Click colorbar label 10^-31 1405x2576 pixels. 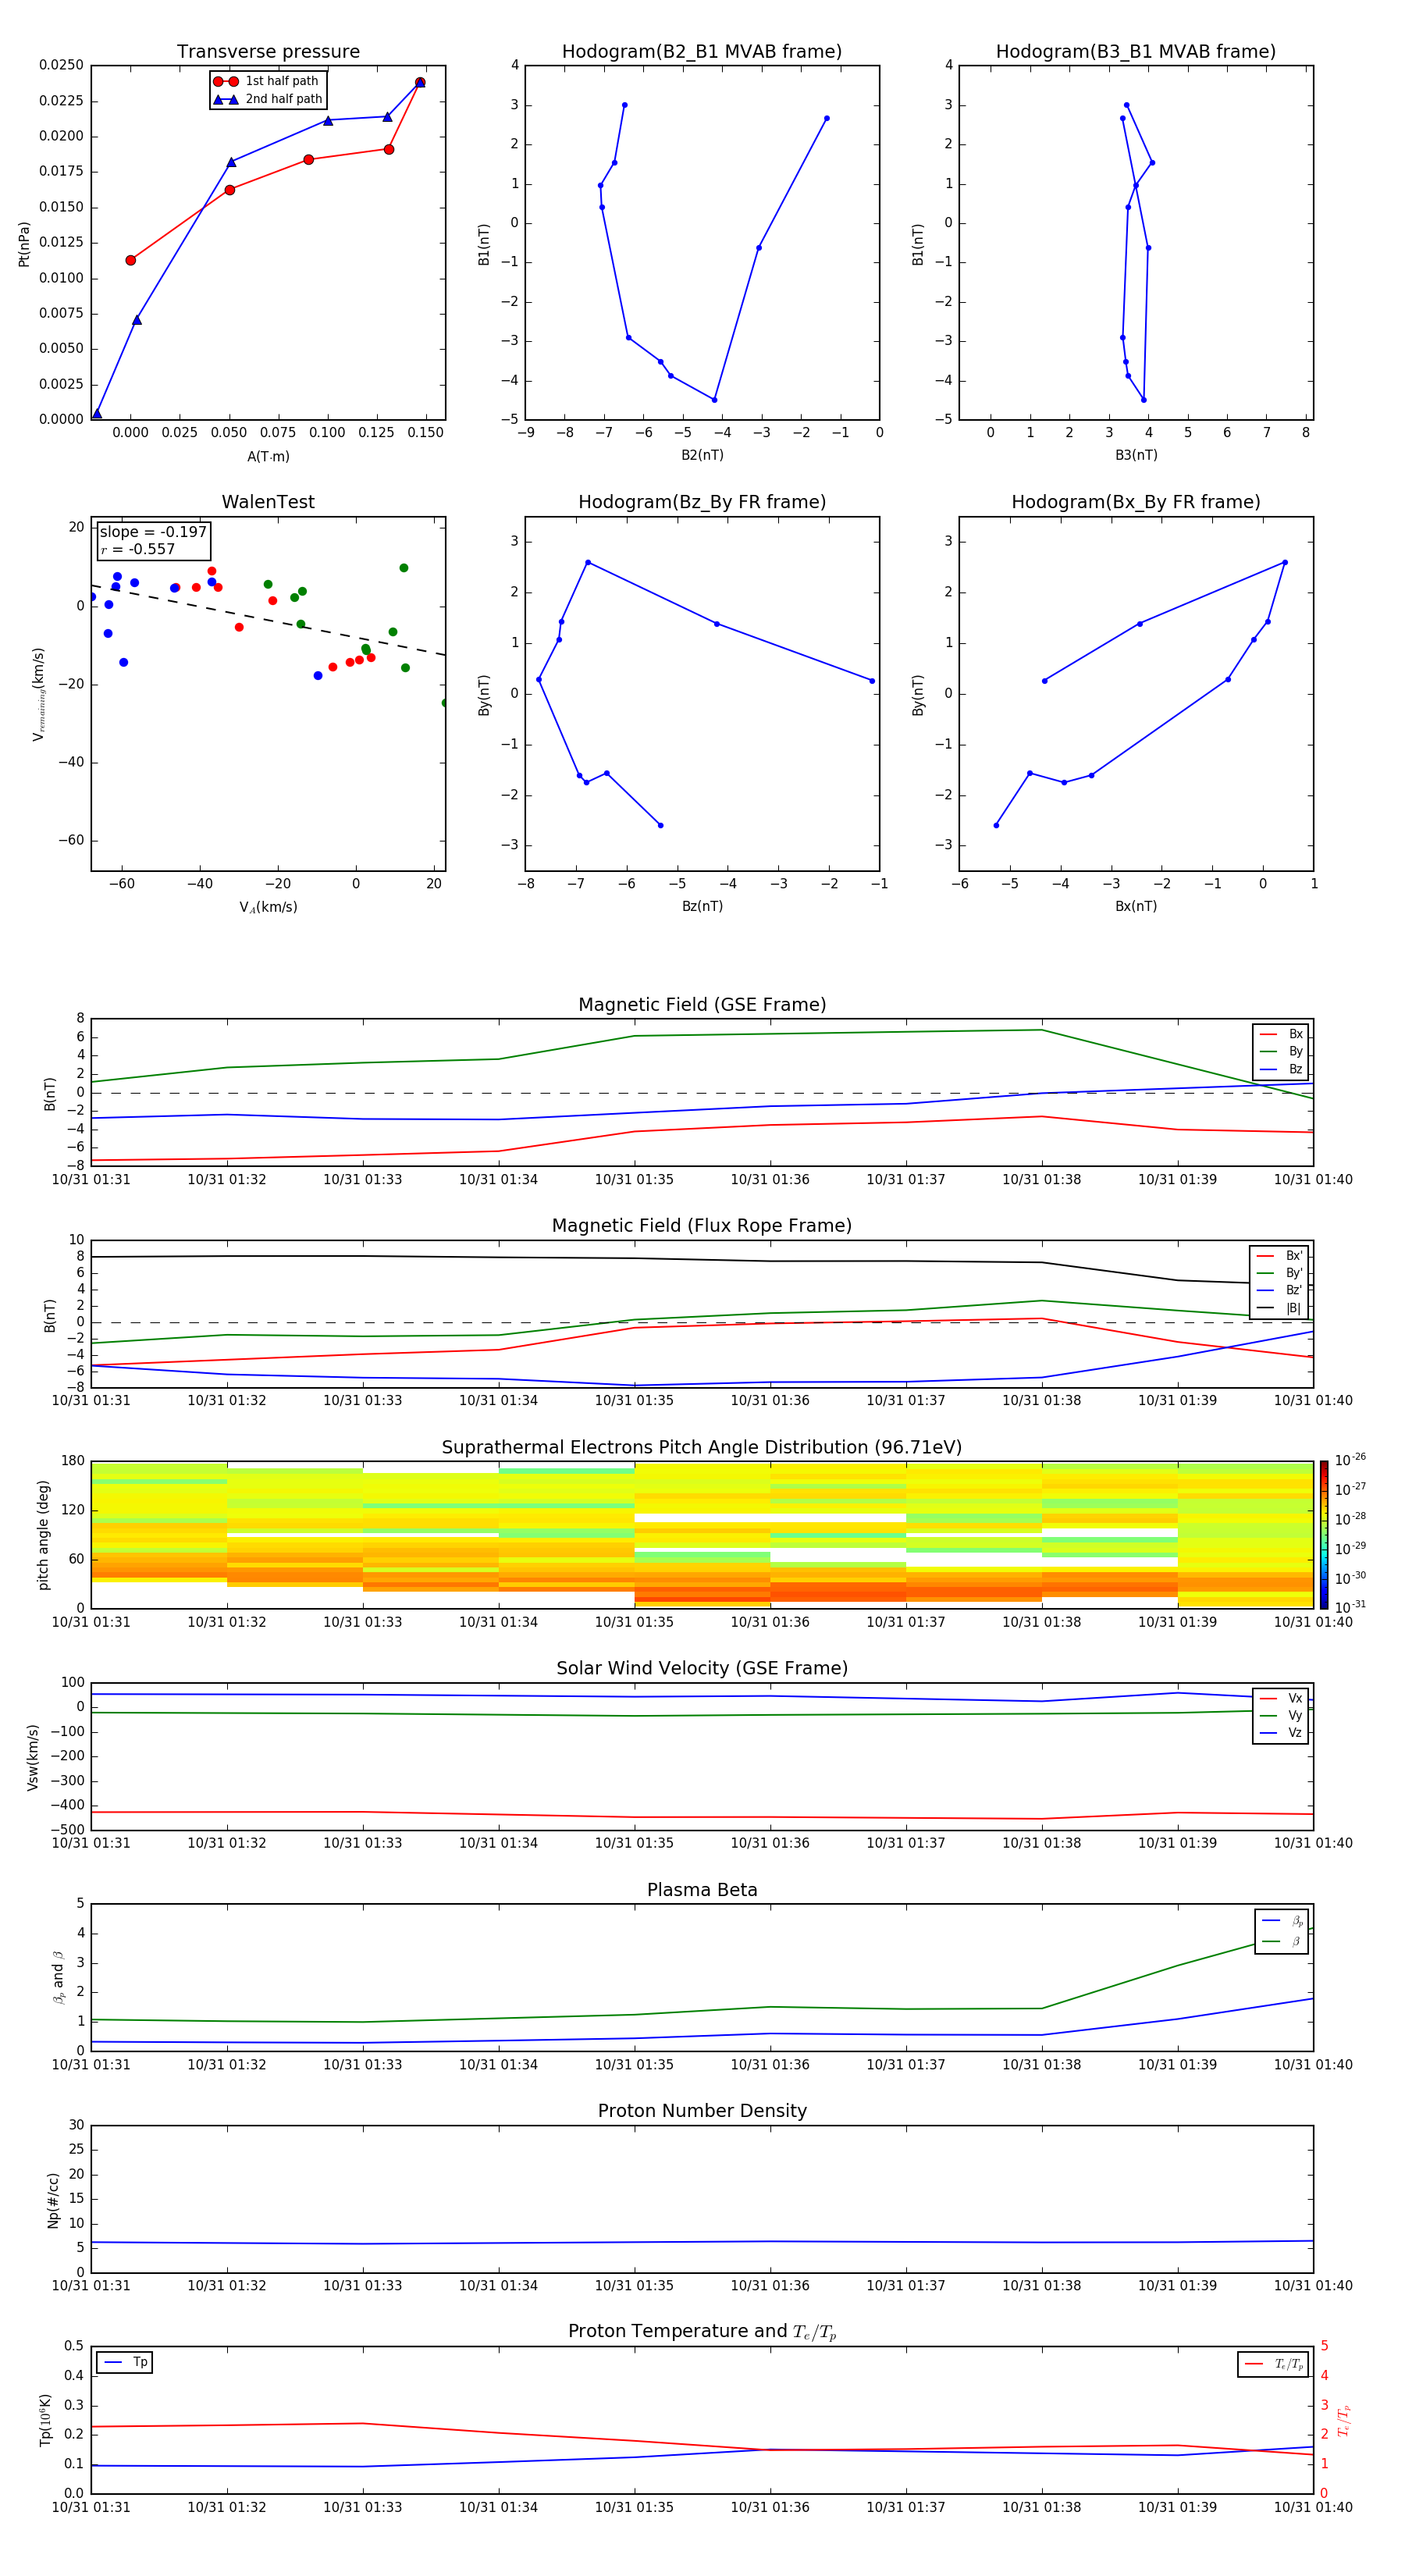coord(1350,1607)
